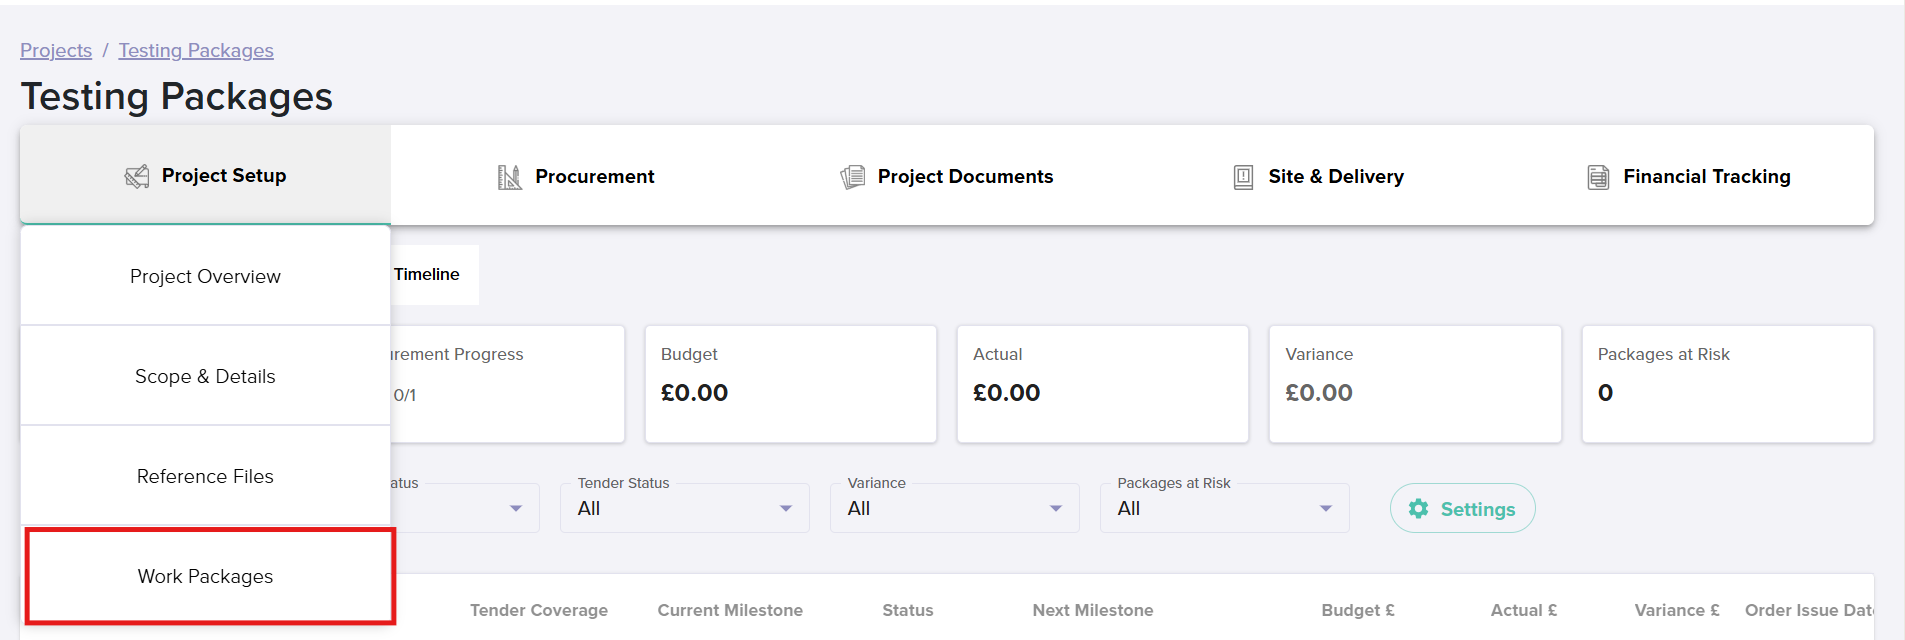1905x640 pixels.
Task: Click the Project Setup tab icon
Action: (x=137, y=177)
